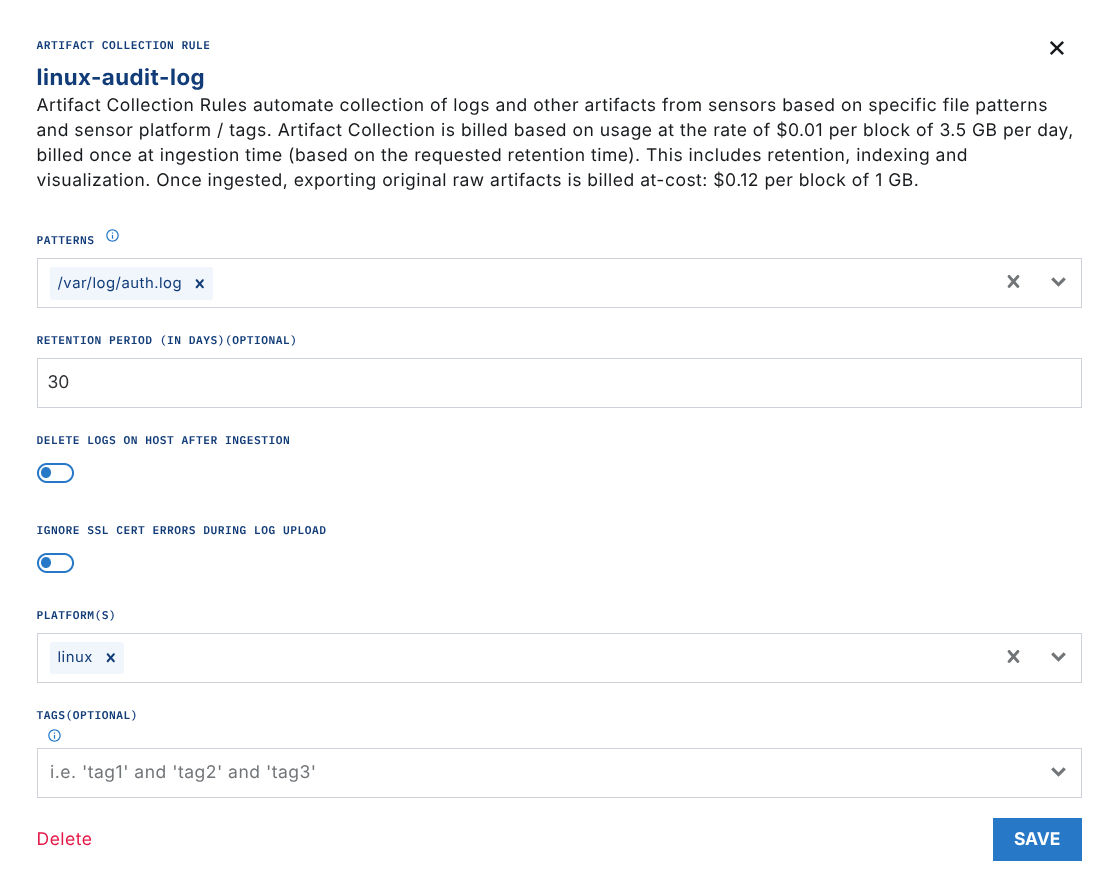Remove the /var/log/auth.log pattern chip
1114x891 pixels.
[x=199, y=284]
